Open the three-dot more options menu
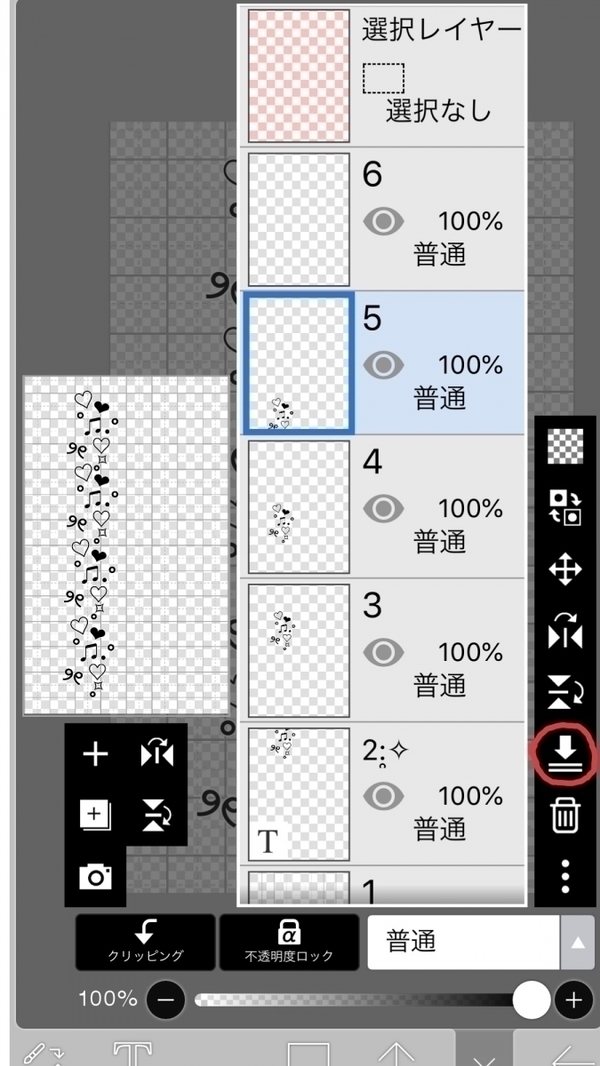 point(565,876)
